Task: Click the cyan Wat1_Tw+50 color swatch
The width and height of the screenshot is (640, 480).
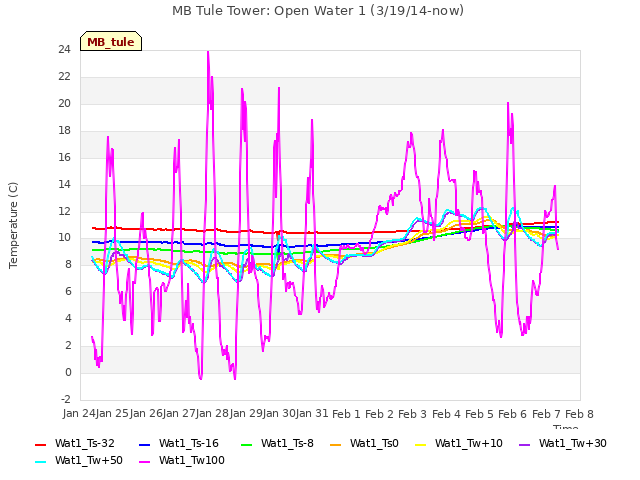Action: pos(41,462)
